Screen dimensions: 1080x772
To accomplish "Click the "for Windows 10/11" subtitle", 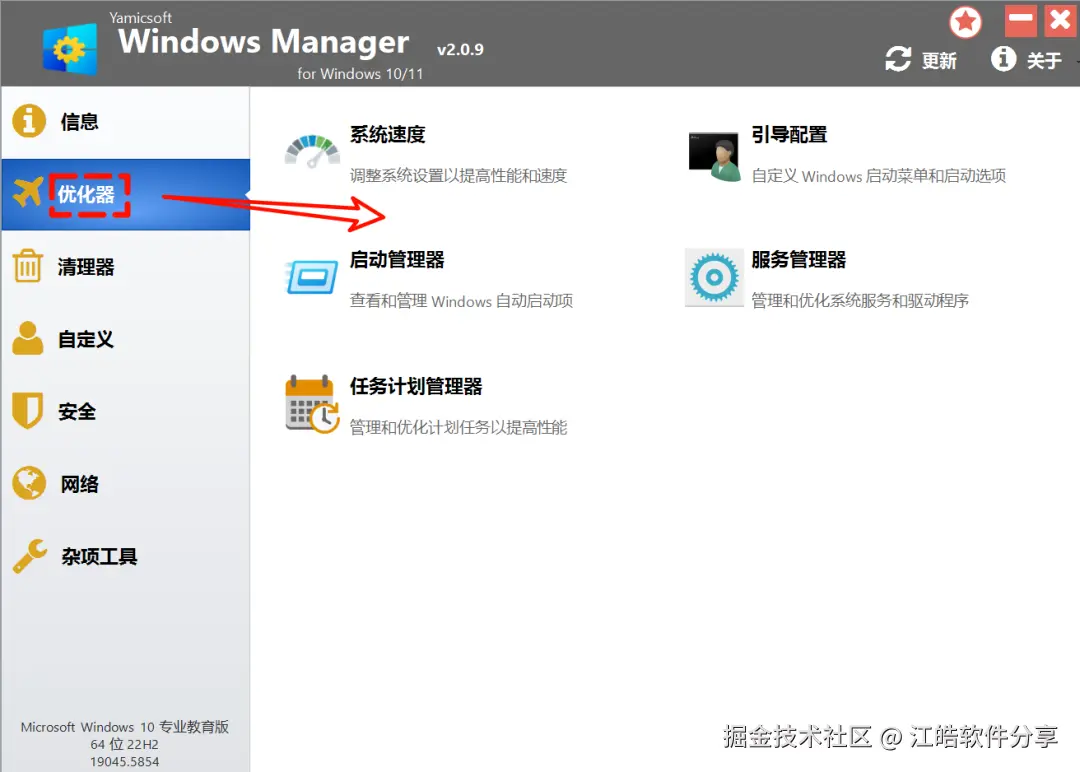I will 360,74.
